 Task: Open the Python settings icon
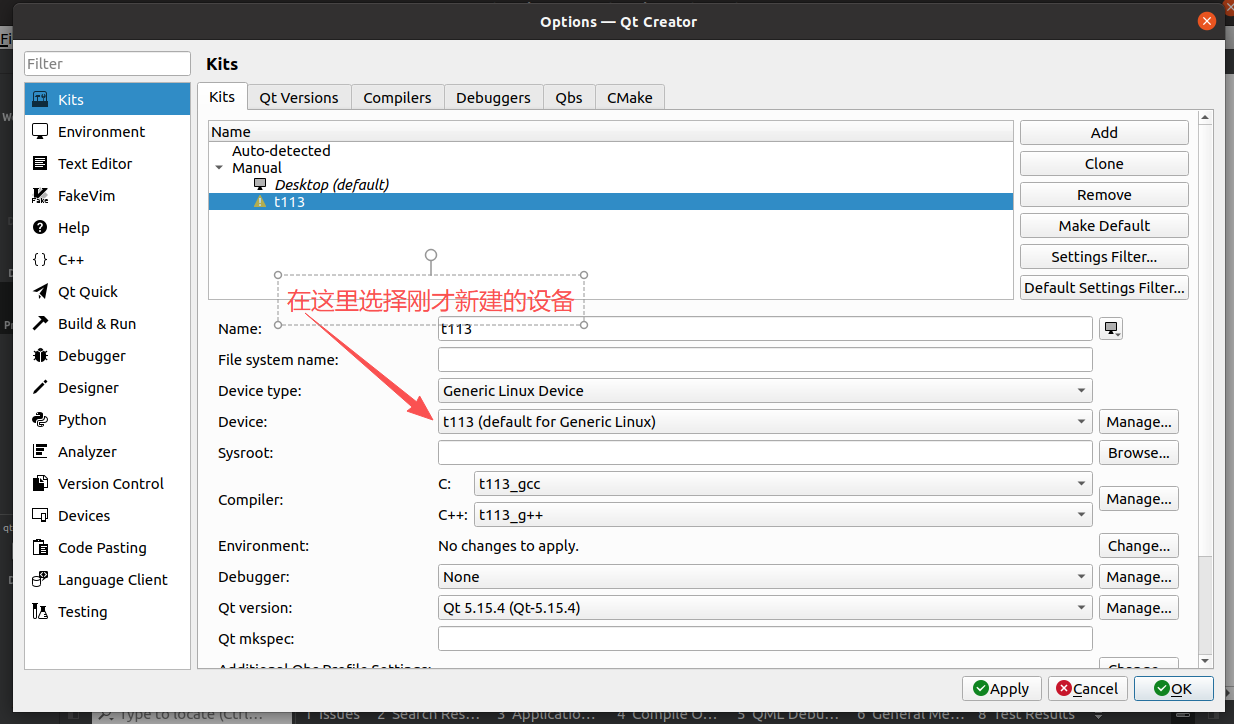(x=40, y=420)
